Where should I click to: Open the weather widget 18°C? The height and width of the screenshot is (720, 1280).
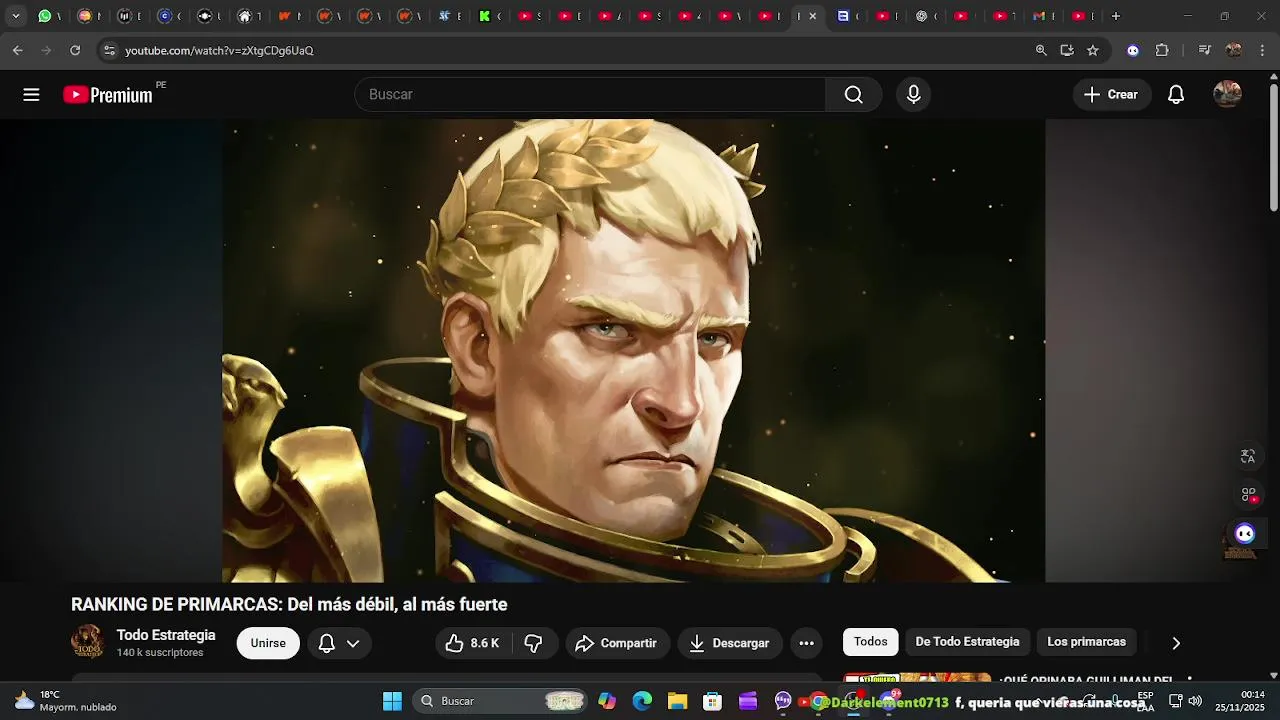[65, 701]
